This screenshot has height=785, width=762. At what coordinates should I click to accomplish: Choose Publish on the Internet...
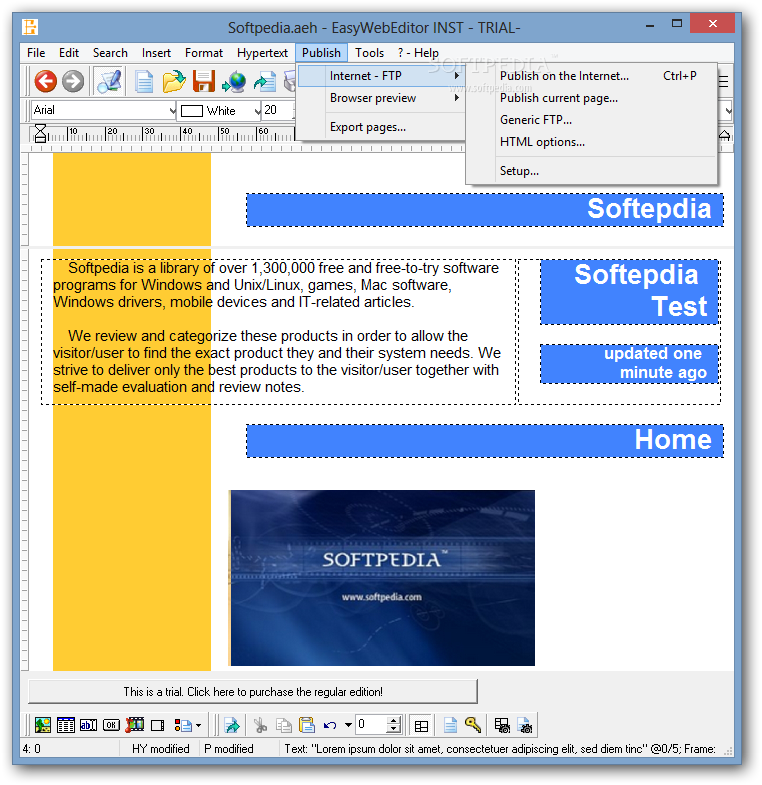592,76
